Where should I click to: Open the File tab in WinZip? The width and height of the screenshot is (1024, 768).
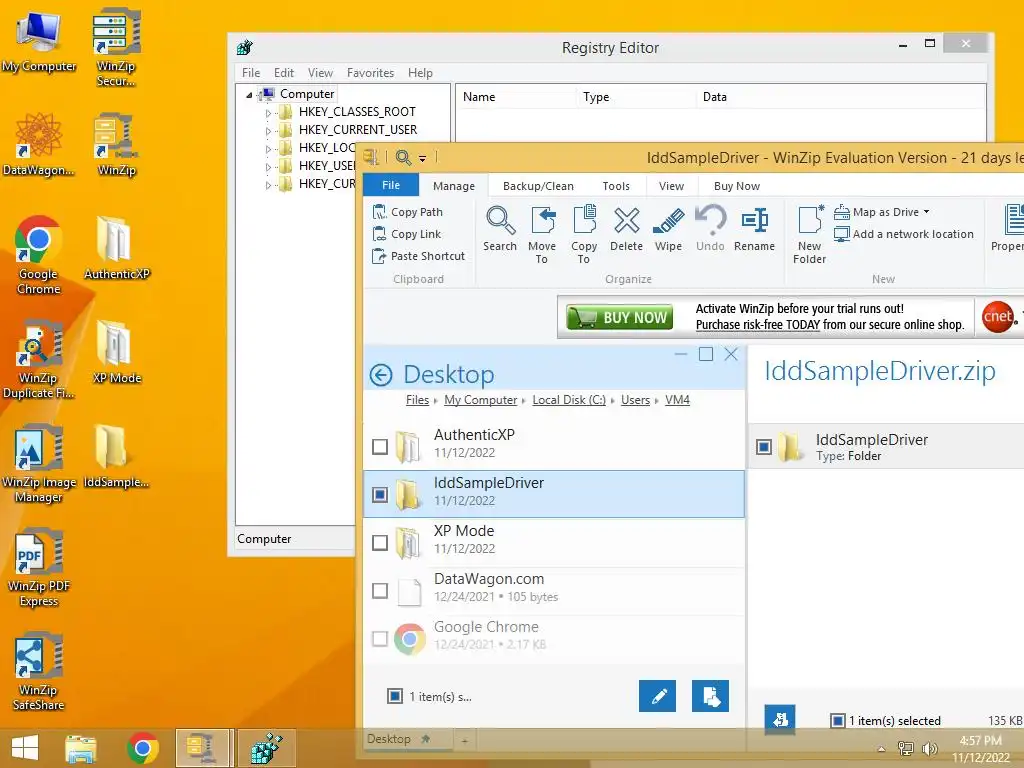(x=391, y=185)
